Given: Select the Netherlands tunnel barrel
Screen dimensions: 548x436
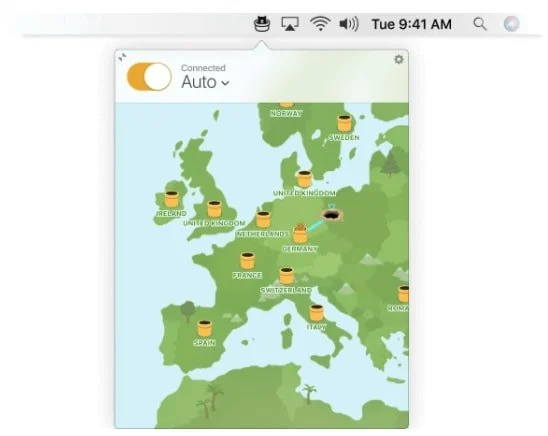Looking at the screenshot, I should (x=263, y=219).
